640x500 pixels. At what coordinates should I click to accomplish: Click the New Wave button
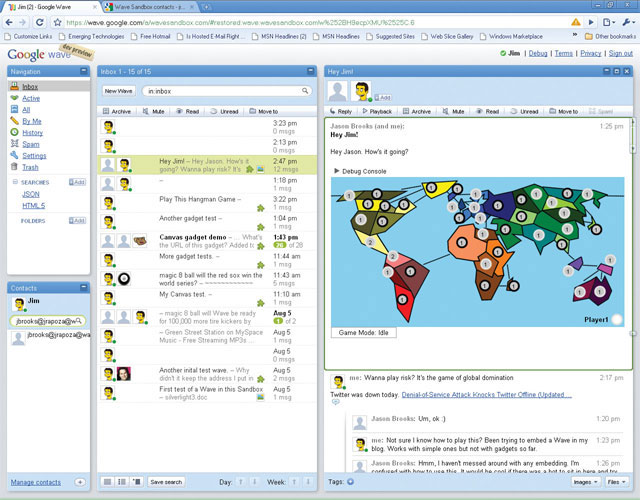click(x=118, y=91)
